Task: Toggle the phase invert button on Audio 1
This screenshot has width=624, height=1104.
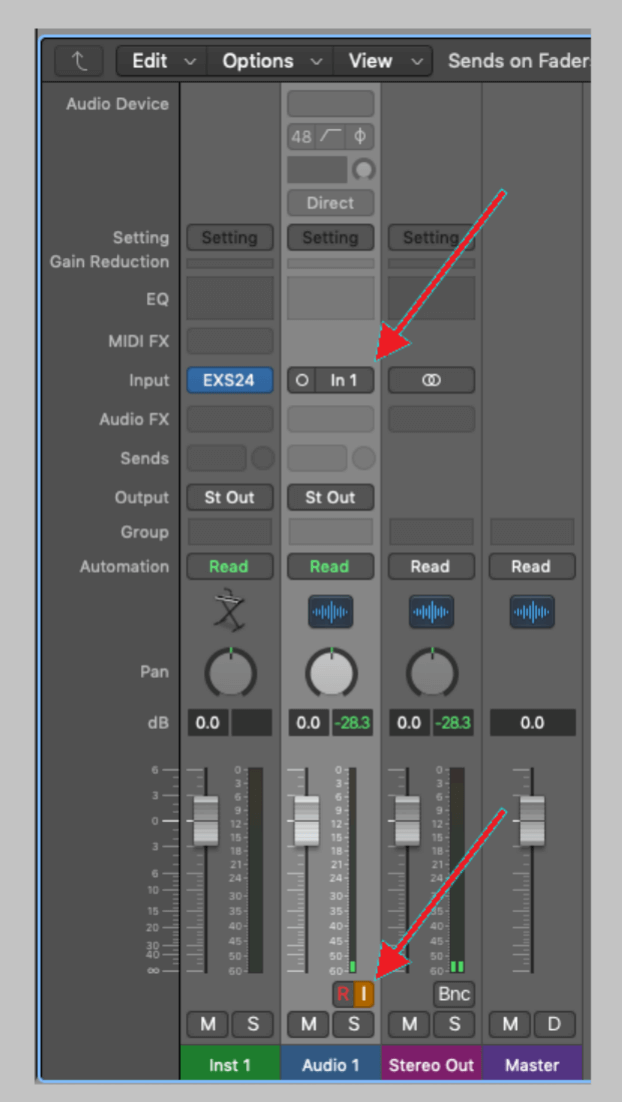Action: 360,137
